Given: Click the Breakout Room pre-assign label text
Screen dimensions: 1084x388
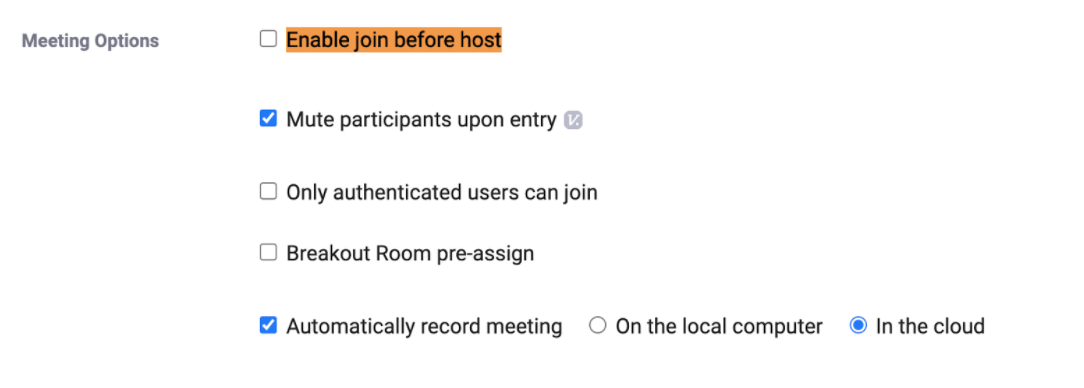Looking at the screenshot, I should 411,254.
